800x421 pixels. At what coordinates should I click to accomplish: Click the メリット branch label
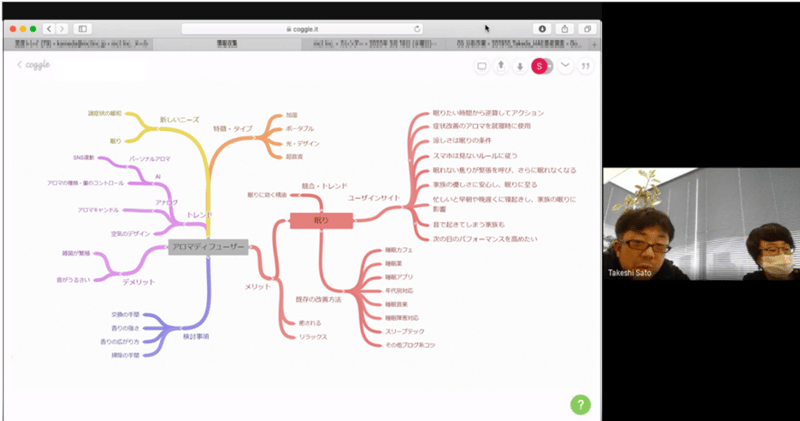258,287
